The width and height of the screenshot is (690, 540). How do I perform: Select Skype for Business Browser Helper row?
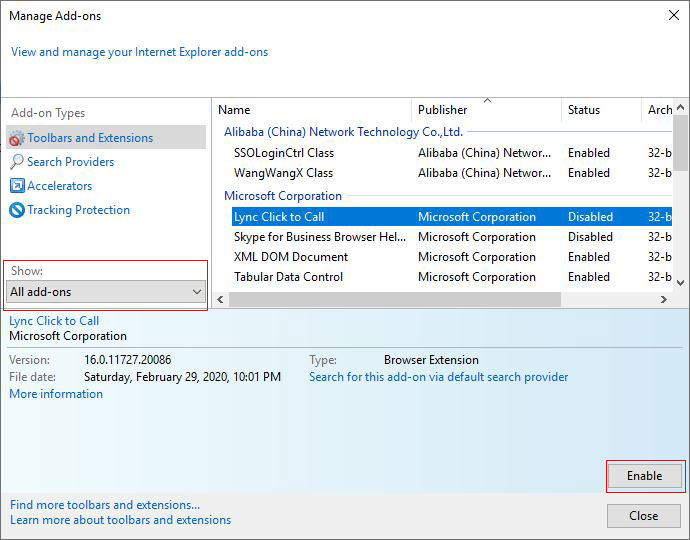click(x=452, y=237)
